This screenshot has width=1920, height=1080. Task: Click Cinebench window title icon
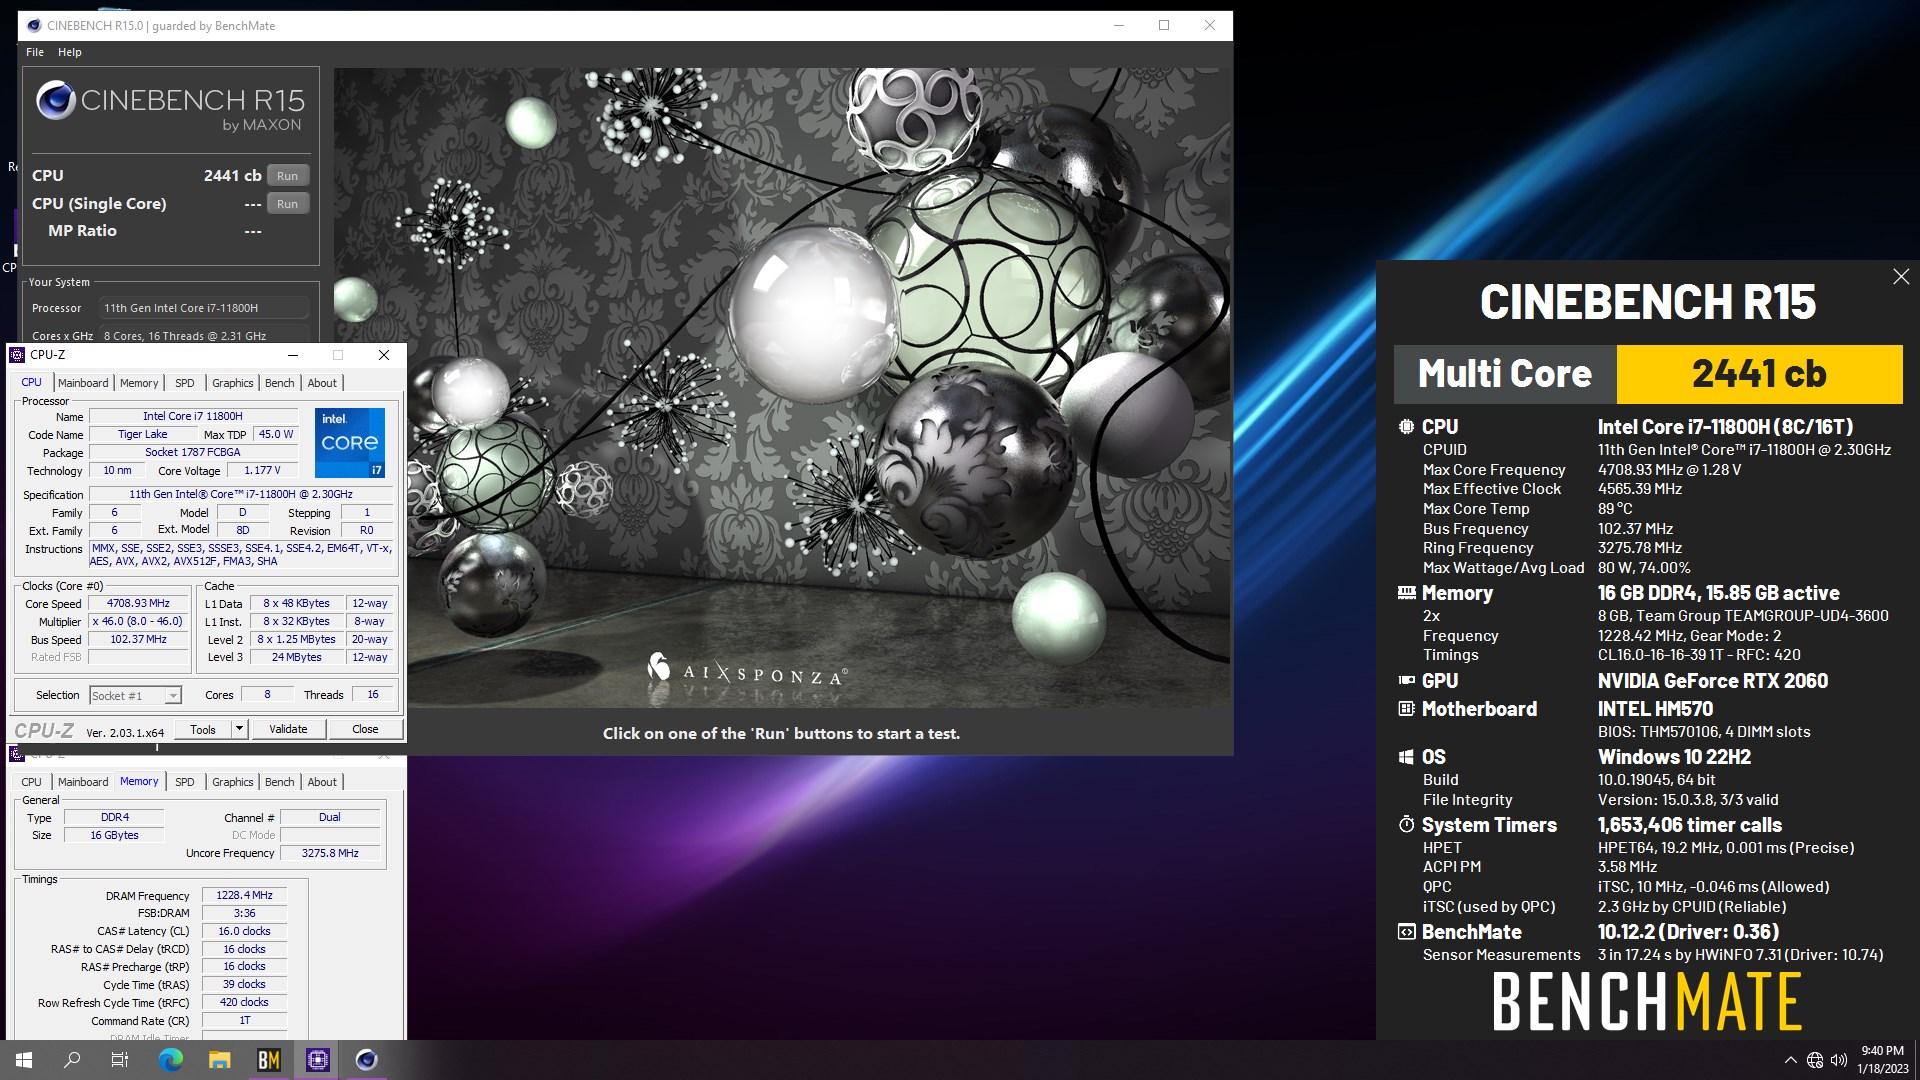pyautogui.click(x=34, y=26)
